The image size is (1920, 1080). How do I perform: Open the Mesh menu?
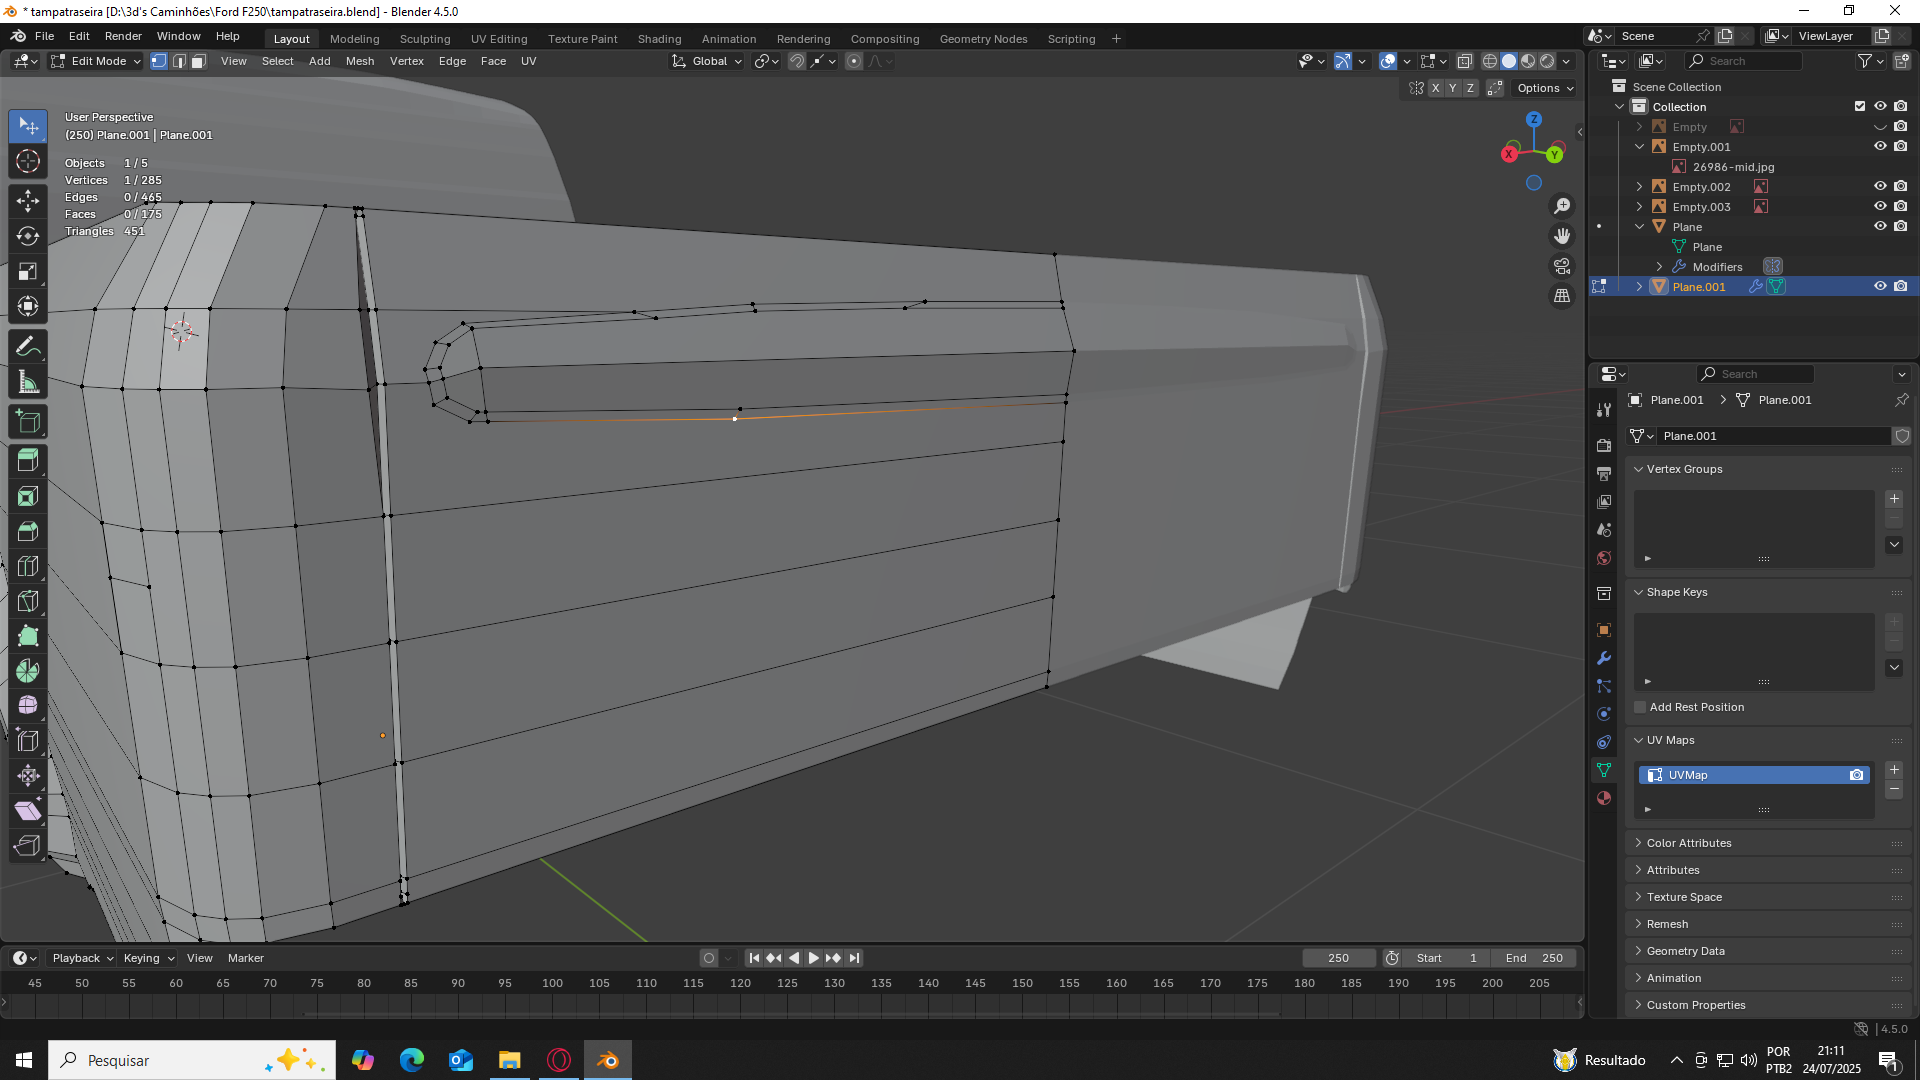(x=359, y=61)
